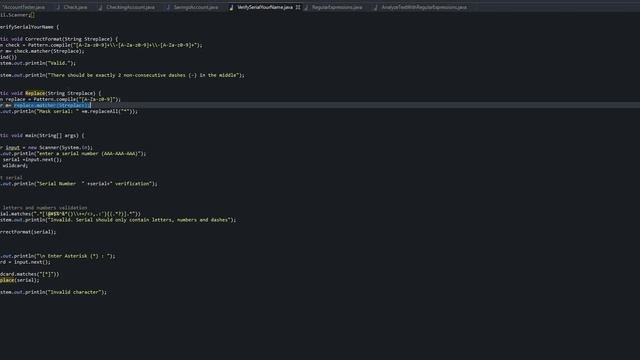Click the Pattern.compile line in CorrectFormat

(101, 45)
